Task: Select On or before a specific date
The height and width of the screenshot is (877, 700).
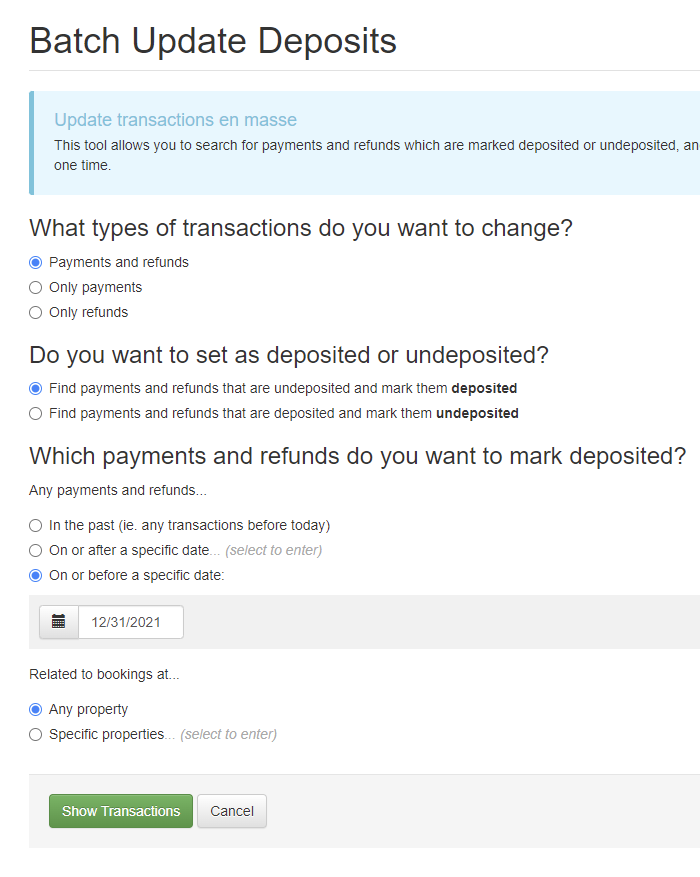Action: (36, 575)
